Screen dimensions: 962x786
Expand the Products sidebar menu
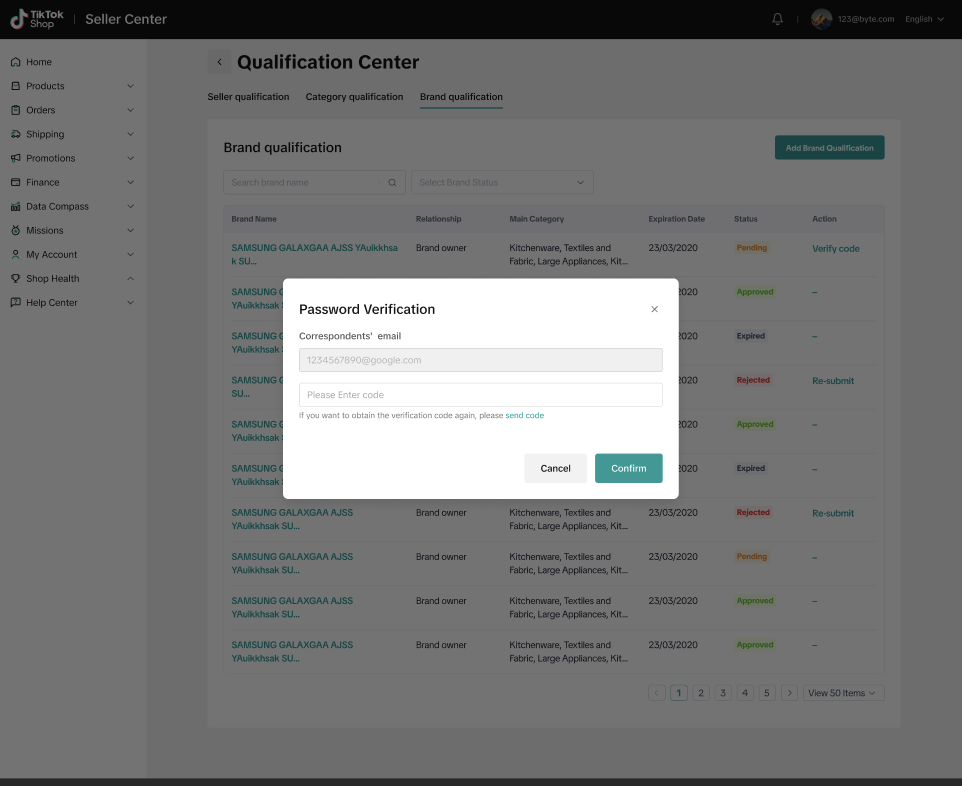[130, 86]
